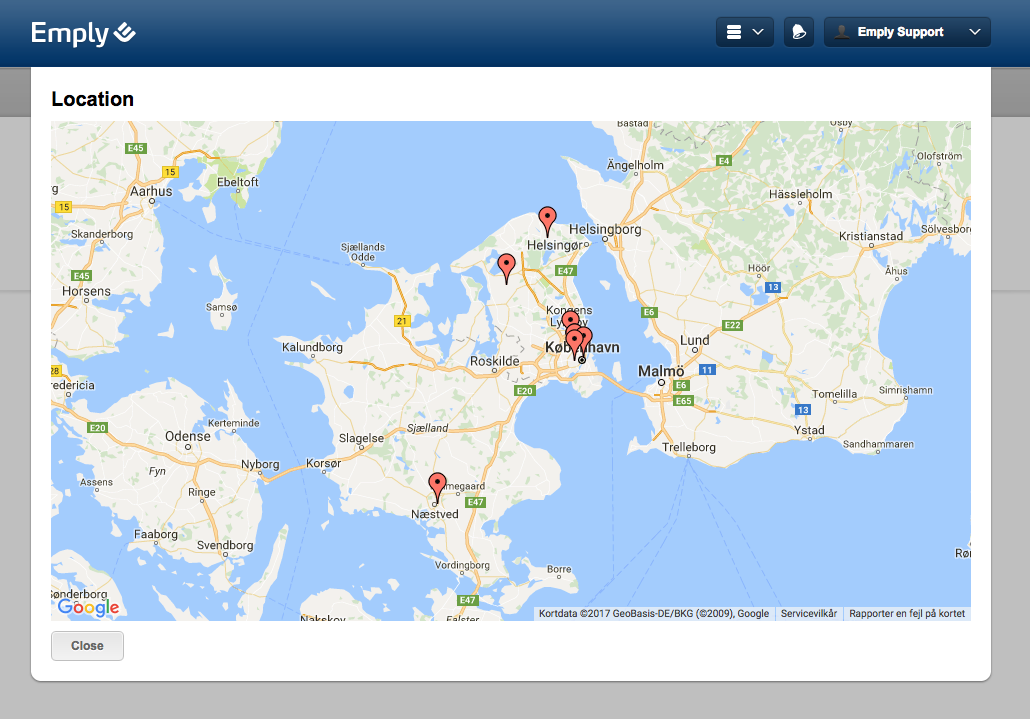Click the Kristianstad label on the map
Viewport: 1030px width, 719px height.
click(871, 236)
